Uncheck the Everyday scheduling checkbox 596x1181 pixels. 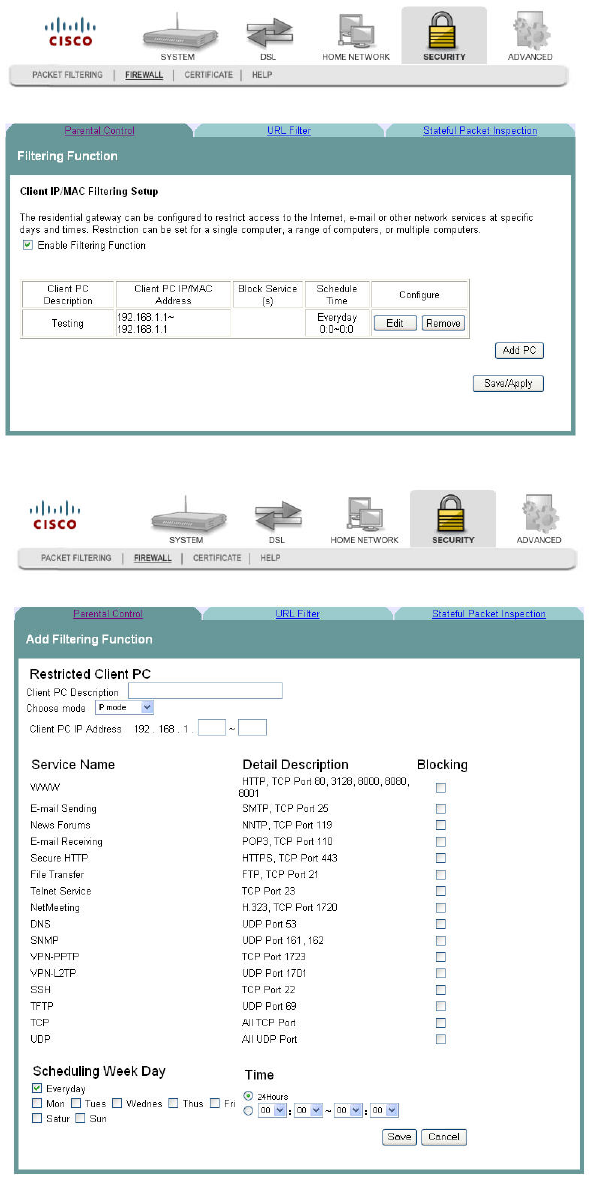37,1088
